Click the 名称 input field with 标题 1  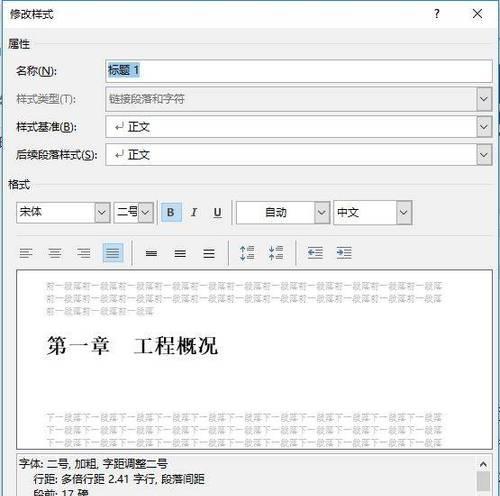tap(299, 71)
